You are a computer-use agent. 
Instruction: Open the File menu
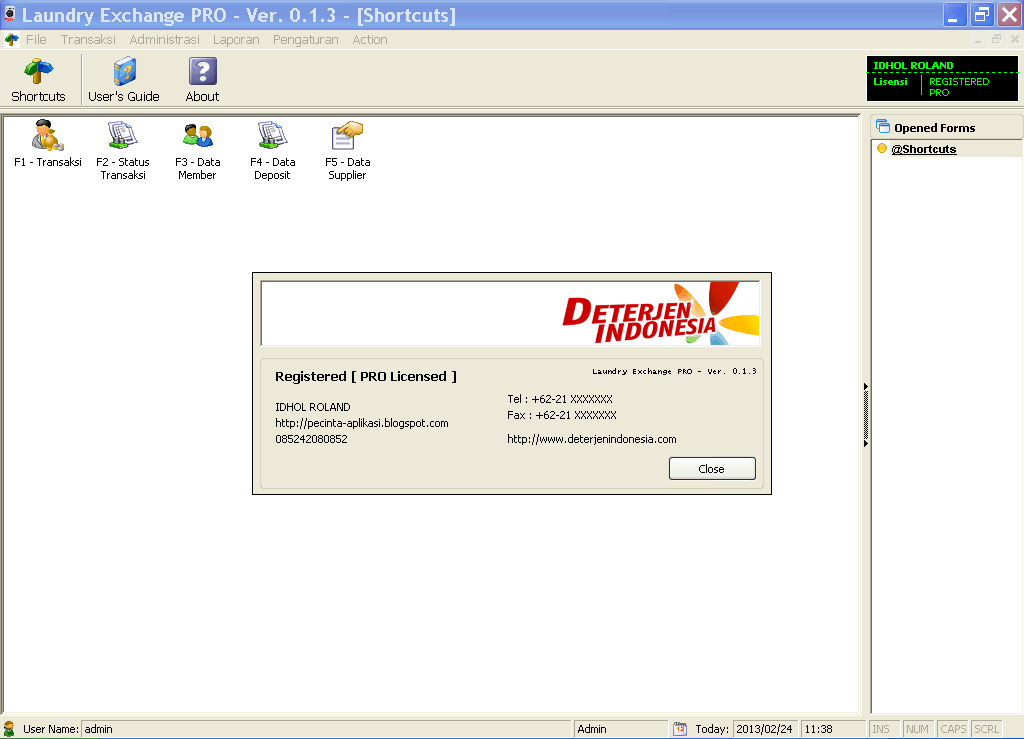pos(36,40)
